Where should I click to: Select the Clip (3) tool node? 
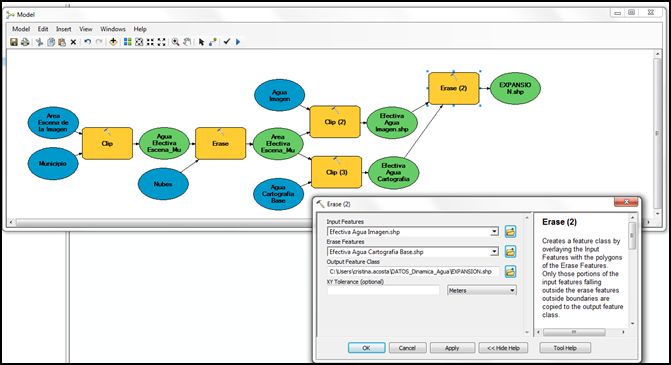pyautogui.click(x=336, y=172)
